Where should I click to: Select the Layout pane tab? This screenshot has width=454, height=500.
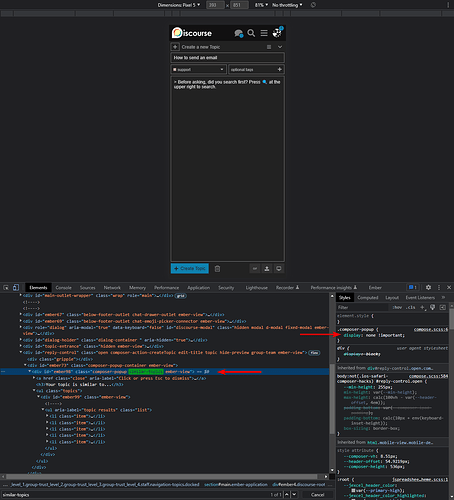click(x=392, y=298)
